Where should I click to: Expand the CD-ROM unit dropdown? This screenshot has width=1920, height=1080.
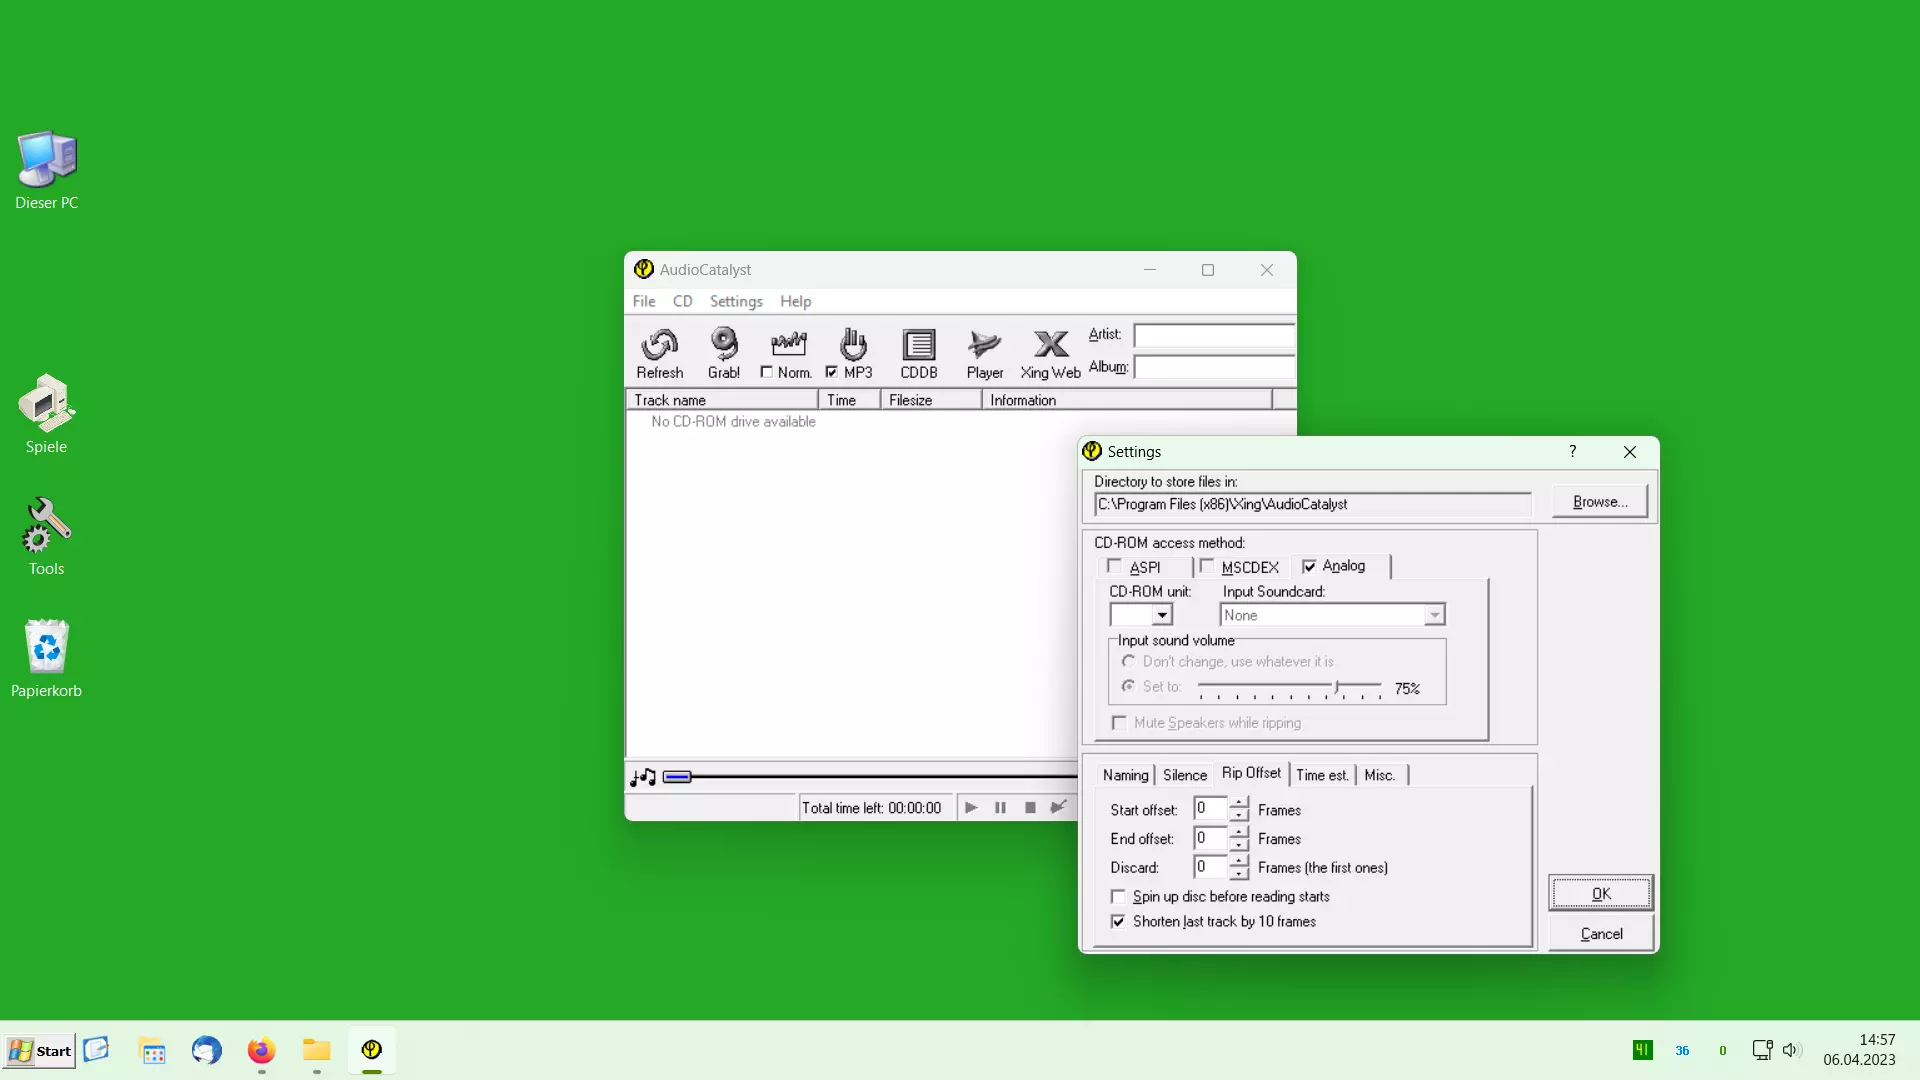[1161, 615]
